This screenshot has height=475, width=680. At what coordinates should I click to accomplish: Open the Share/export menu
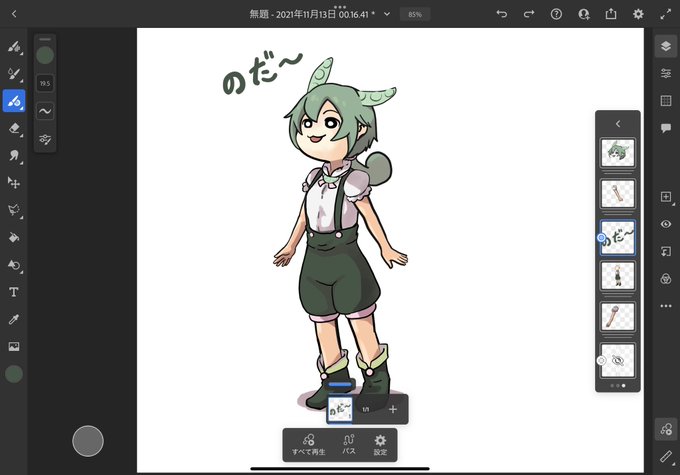click(611, 14)
